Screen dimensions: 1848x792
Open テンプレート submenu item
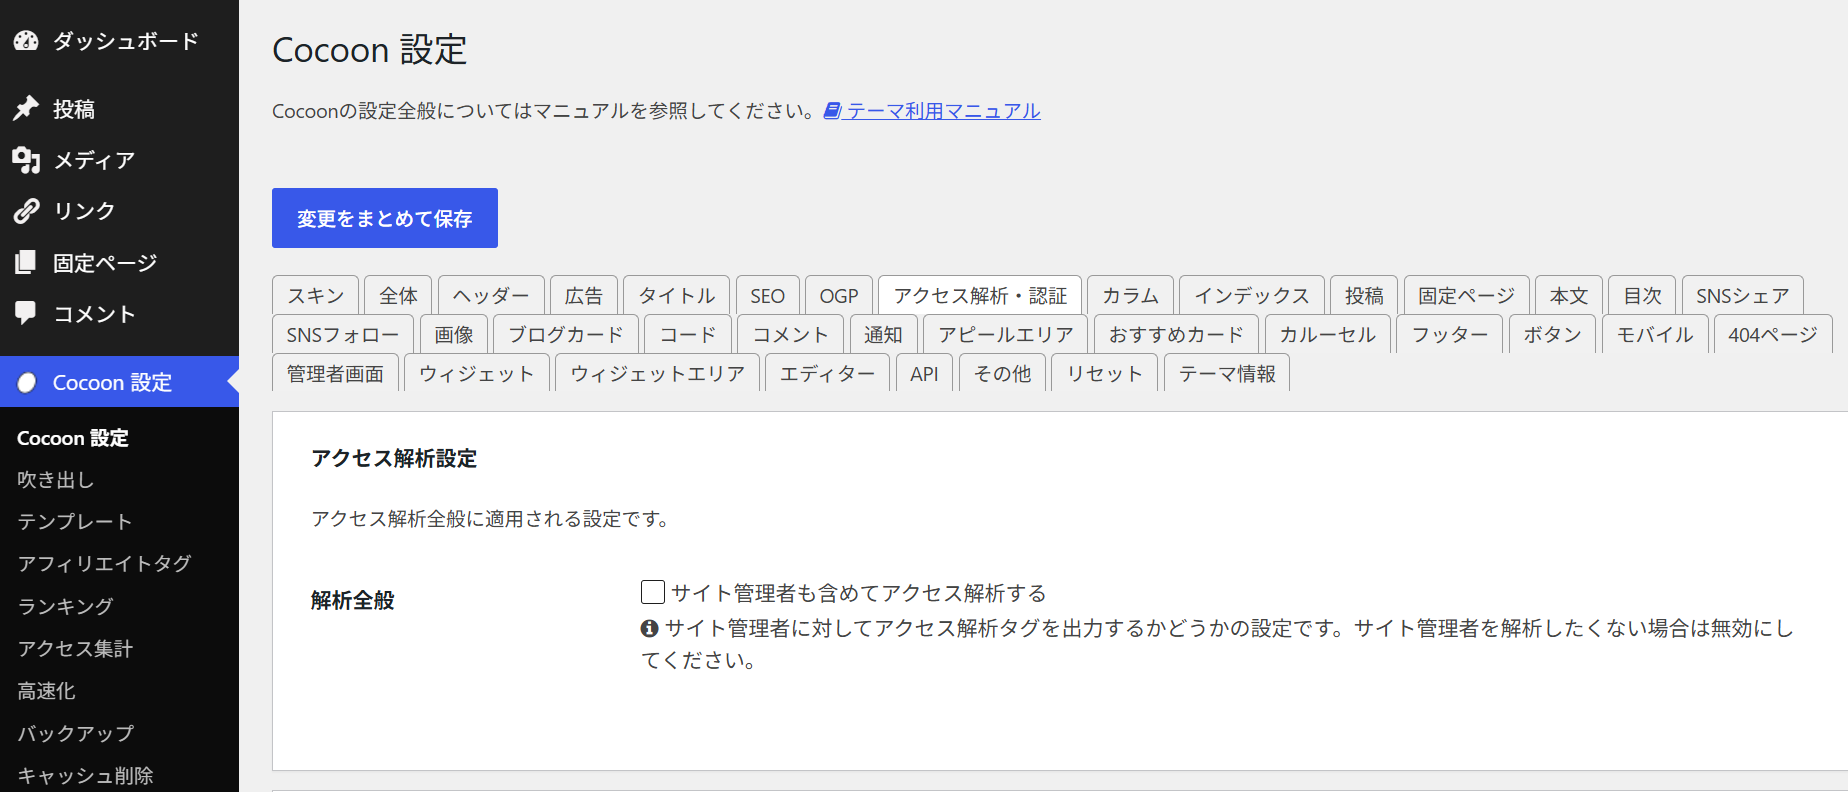[75, 522]
